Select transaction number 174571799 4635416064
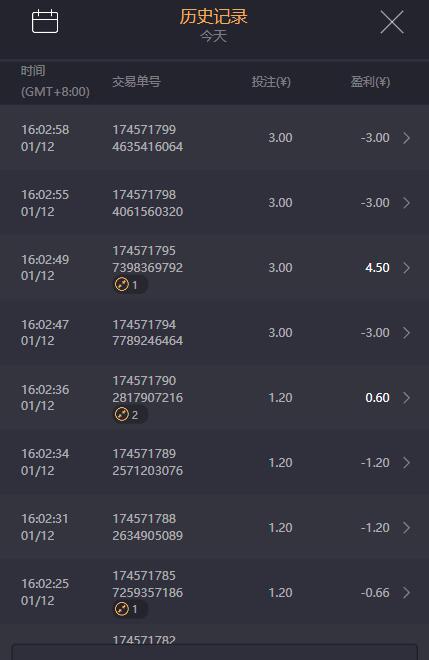Viewport: 429px width, 660px height. [147, 138]
